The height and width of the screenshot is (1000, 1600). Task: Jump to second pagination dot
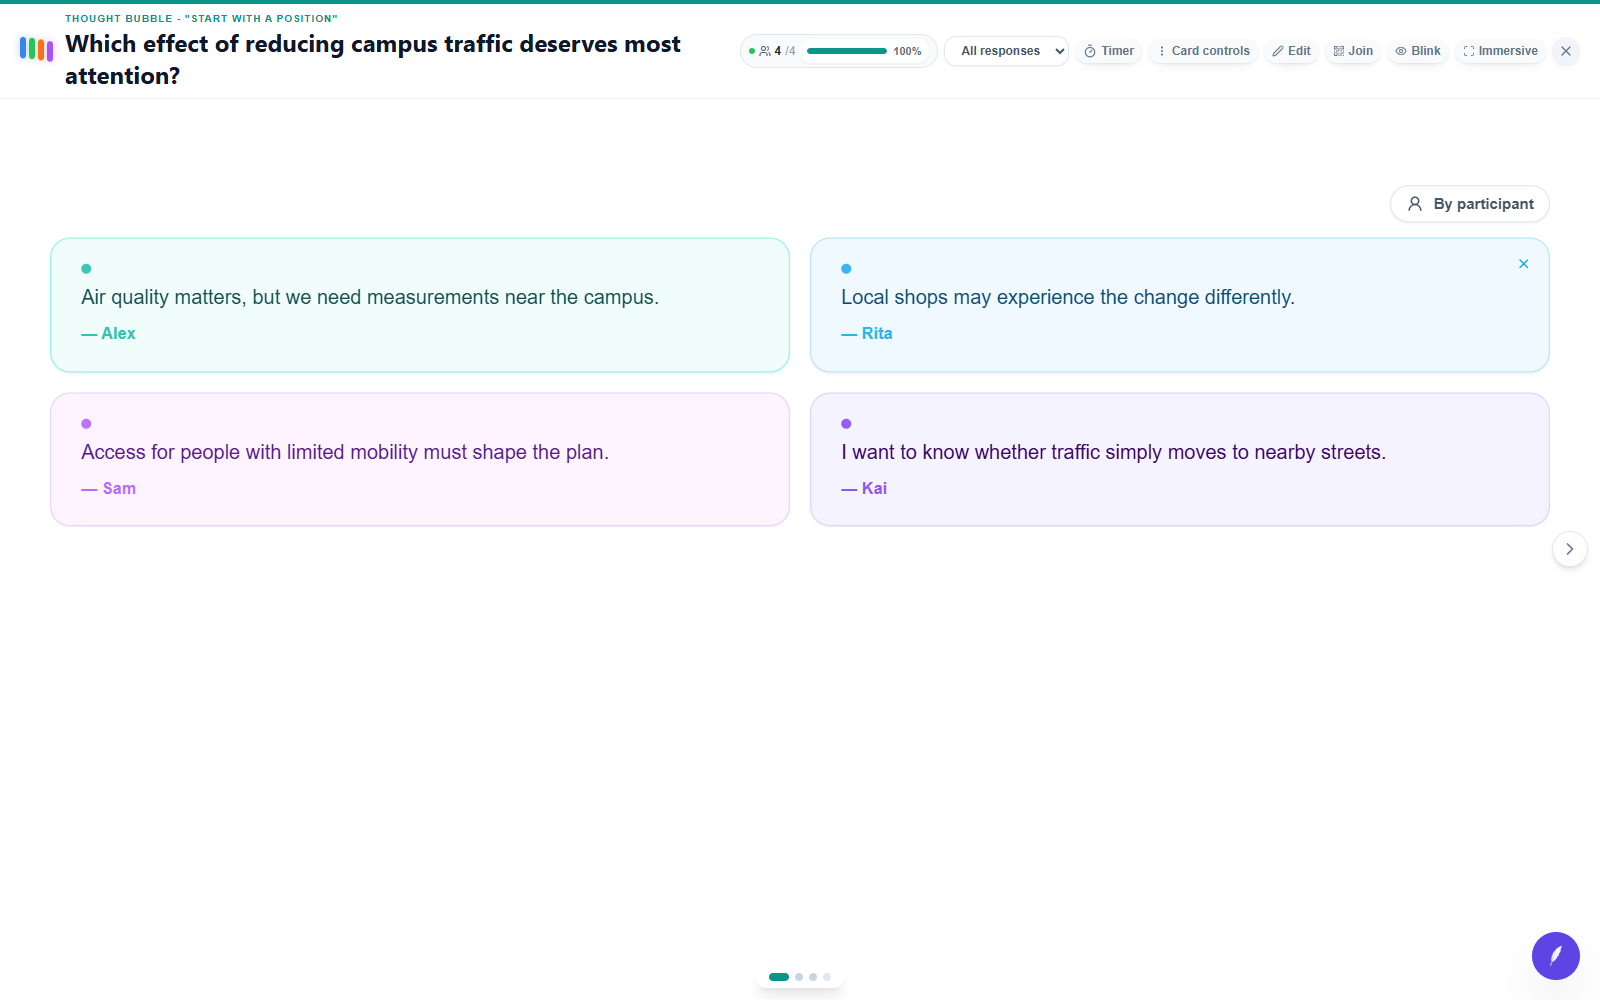coord(799,977)
